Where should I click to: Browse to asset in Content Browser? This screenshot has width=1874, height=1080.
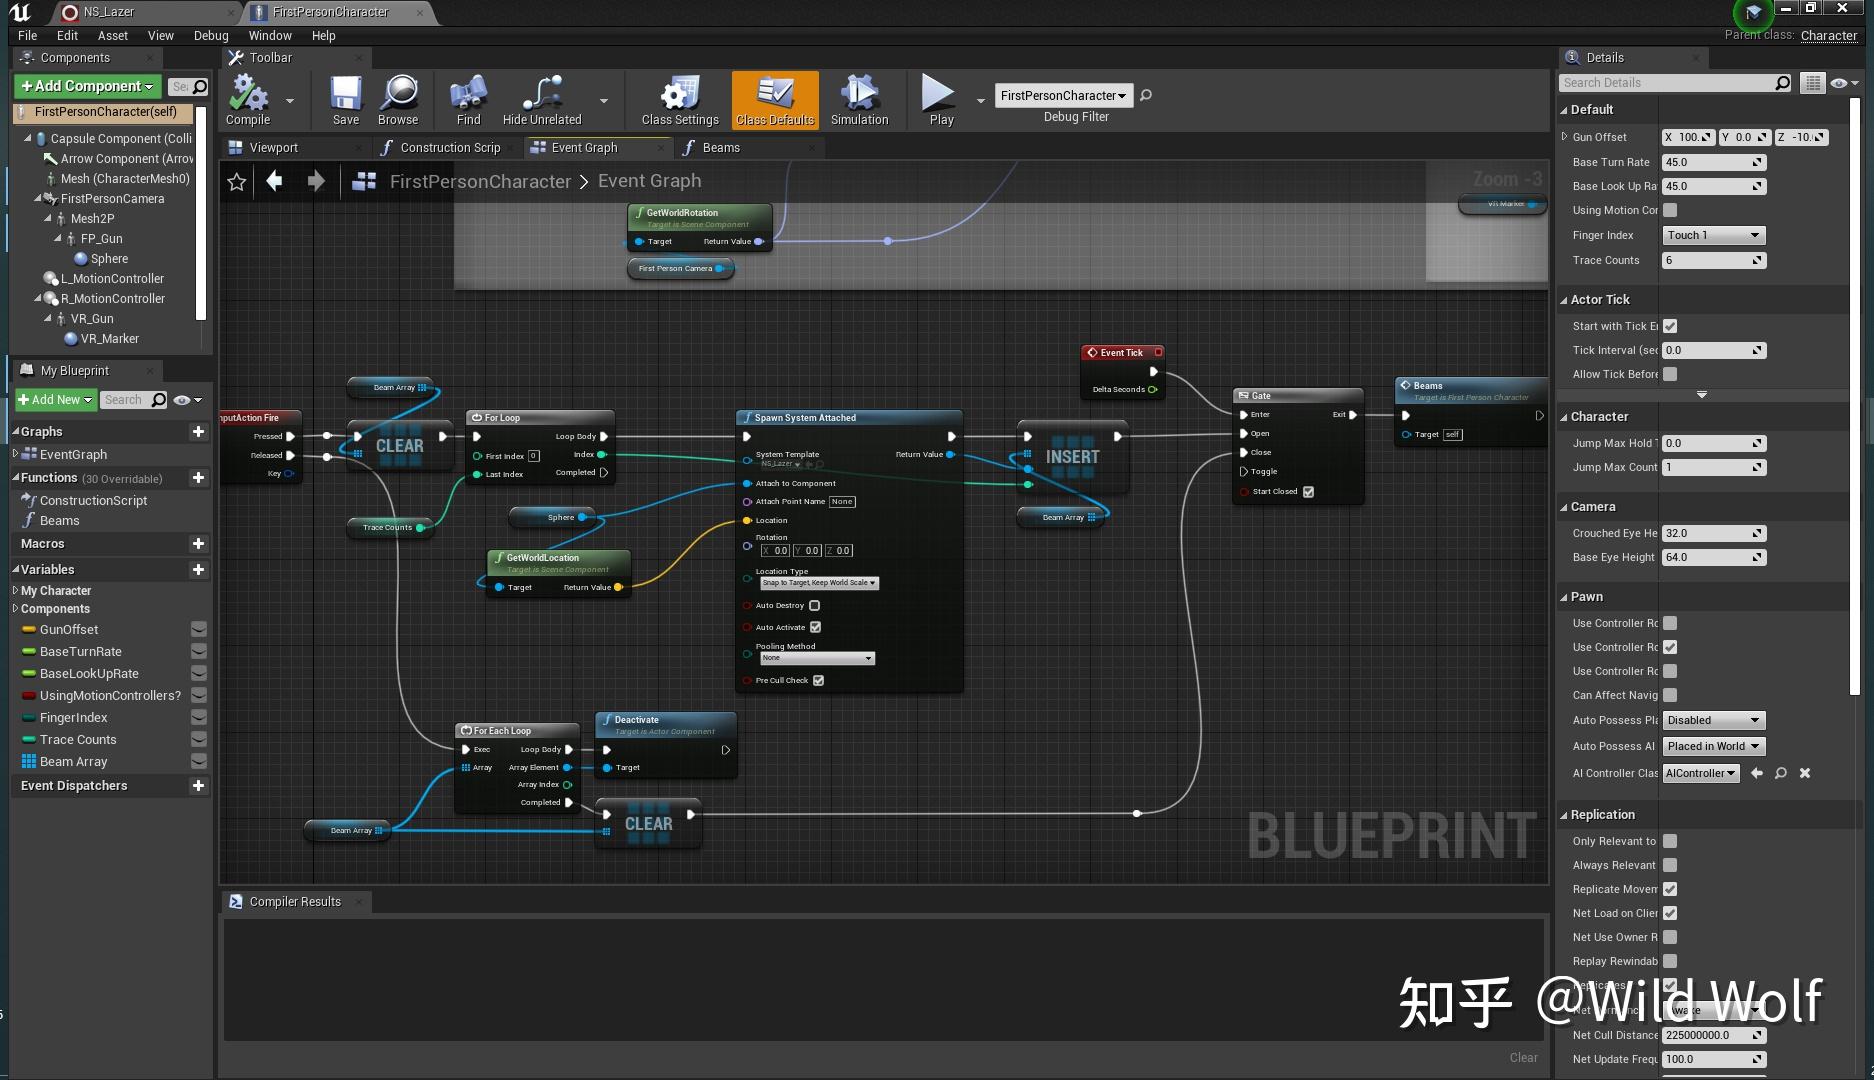tap(398, 98)
